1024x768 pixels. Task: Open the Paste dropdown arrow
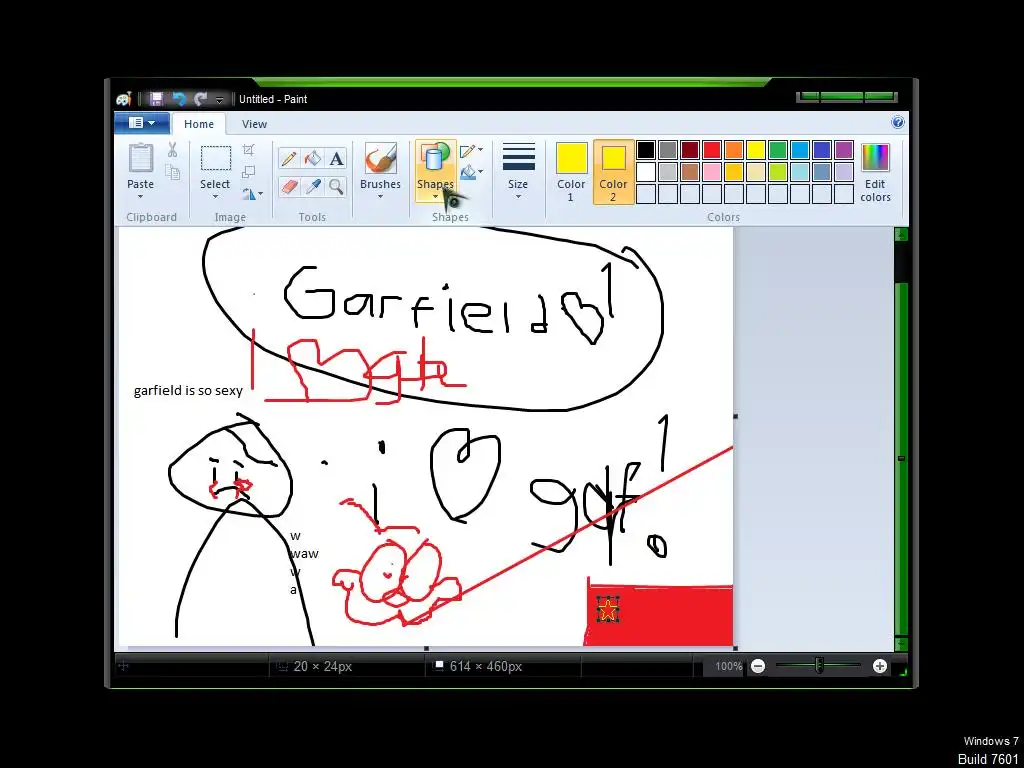(x=140, y=197)
